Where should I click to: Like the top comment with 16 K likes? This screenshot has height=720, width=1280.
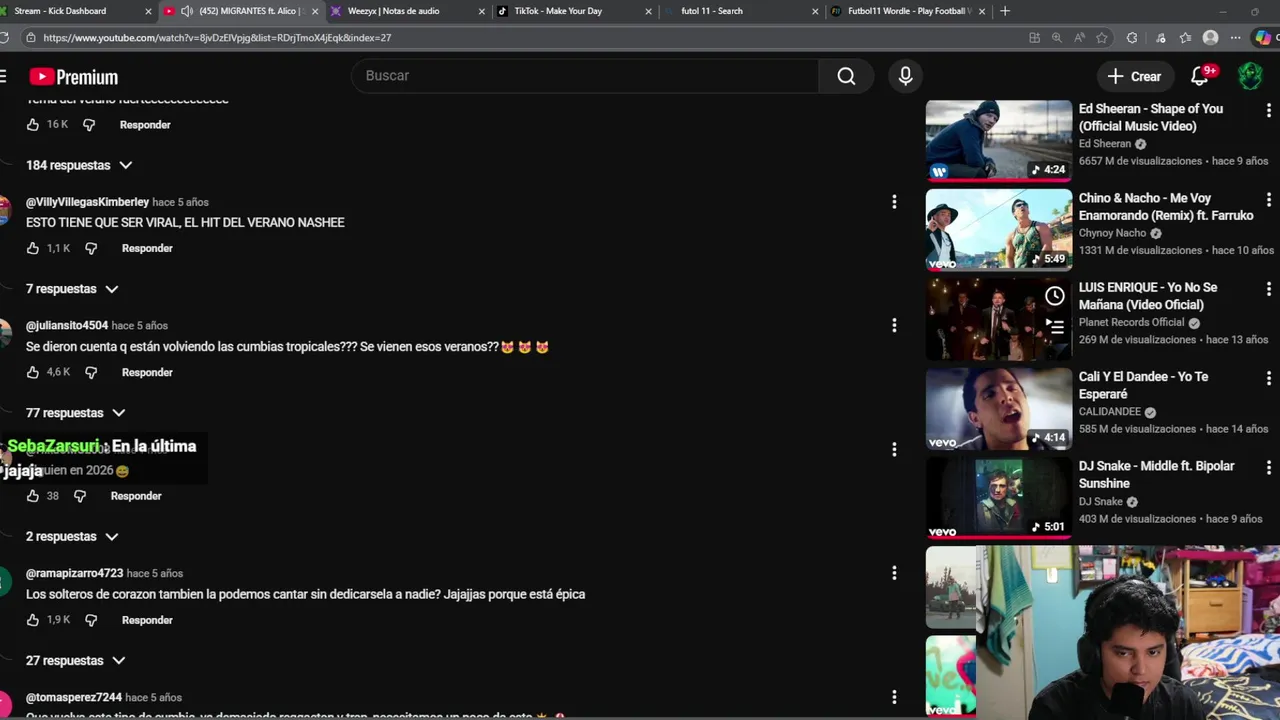pos(33,125)
